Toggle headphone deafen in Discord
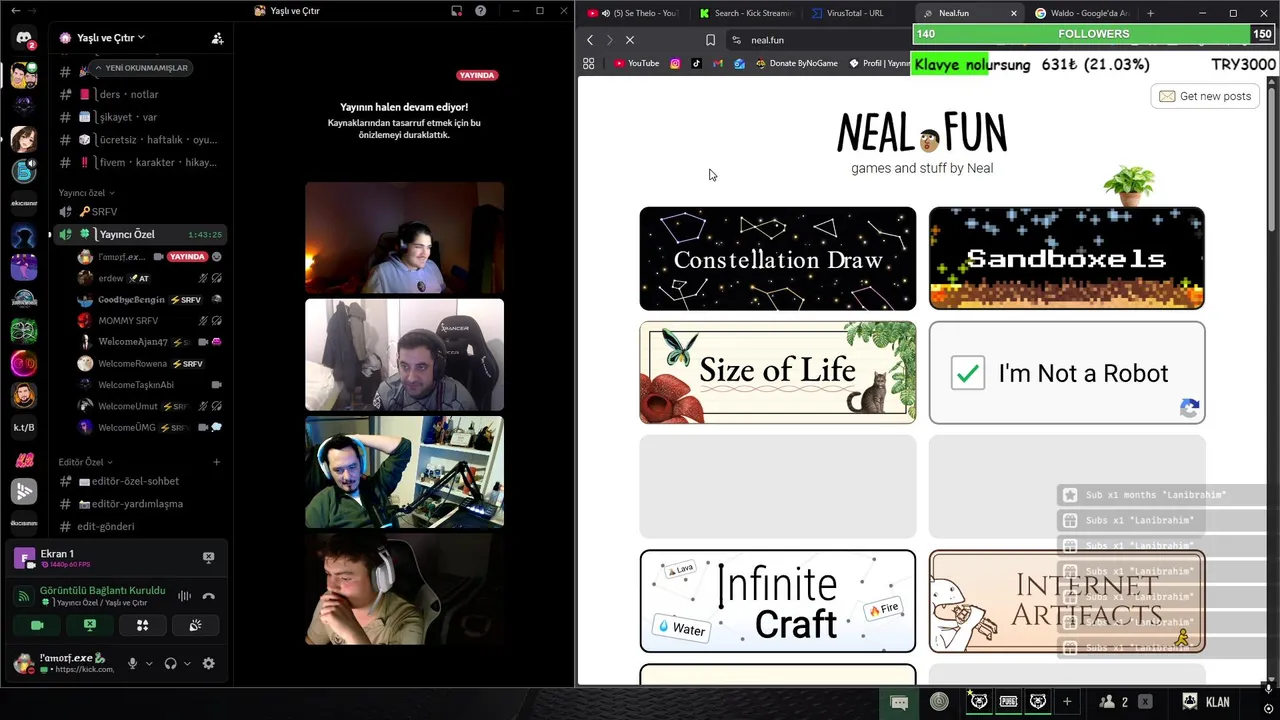The image size is (1280, 720). coord(170,663)
